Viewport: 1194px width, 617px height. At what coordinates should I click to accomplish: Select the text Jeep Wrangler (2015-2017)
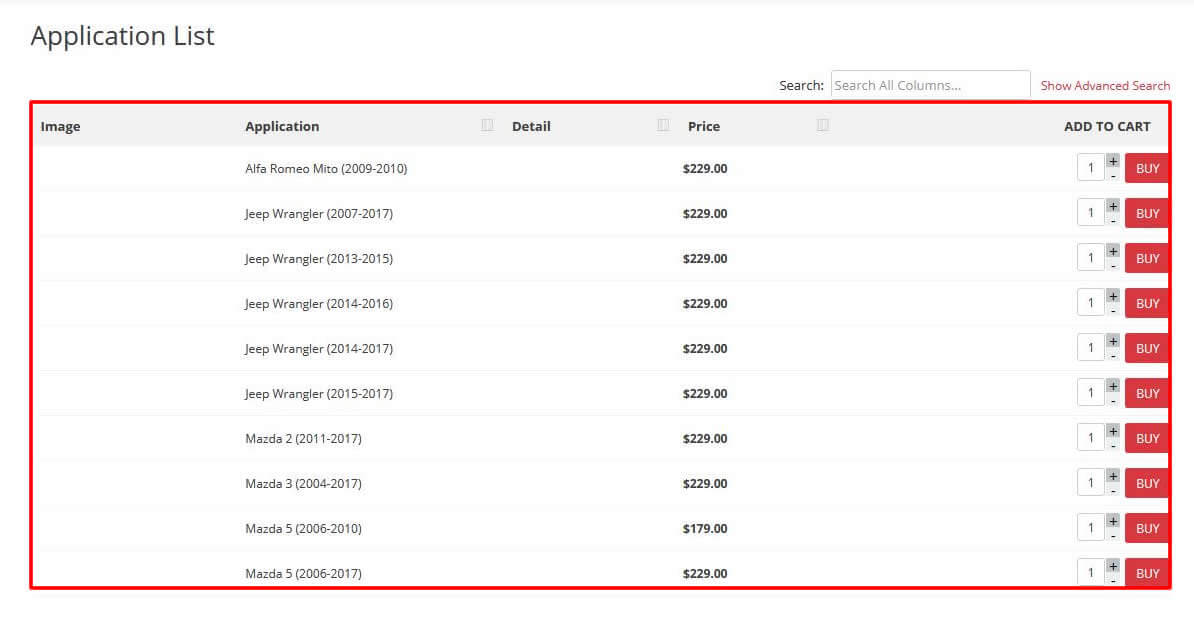point(319,393)
